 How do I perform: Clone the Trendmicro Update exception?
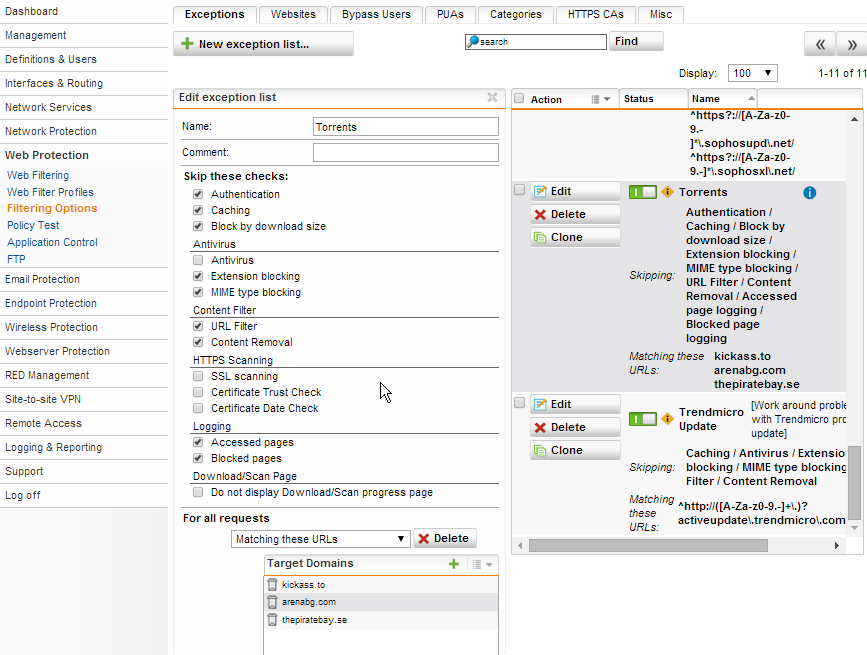(x=575, y=450)
